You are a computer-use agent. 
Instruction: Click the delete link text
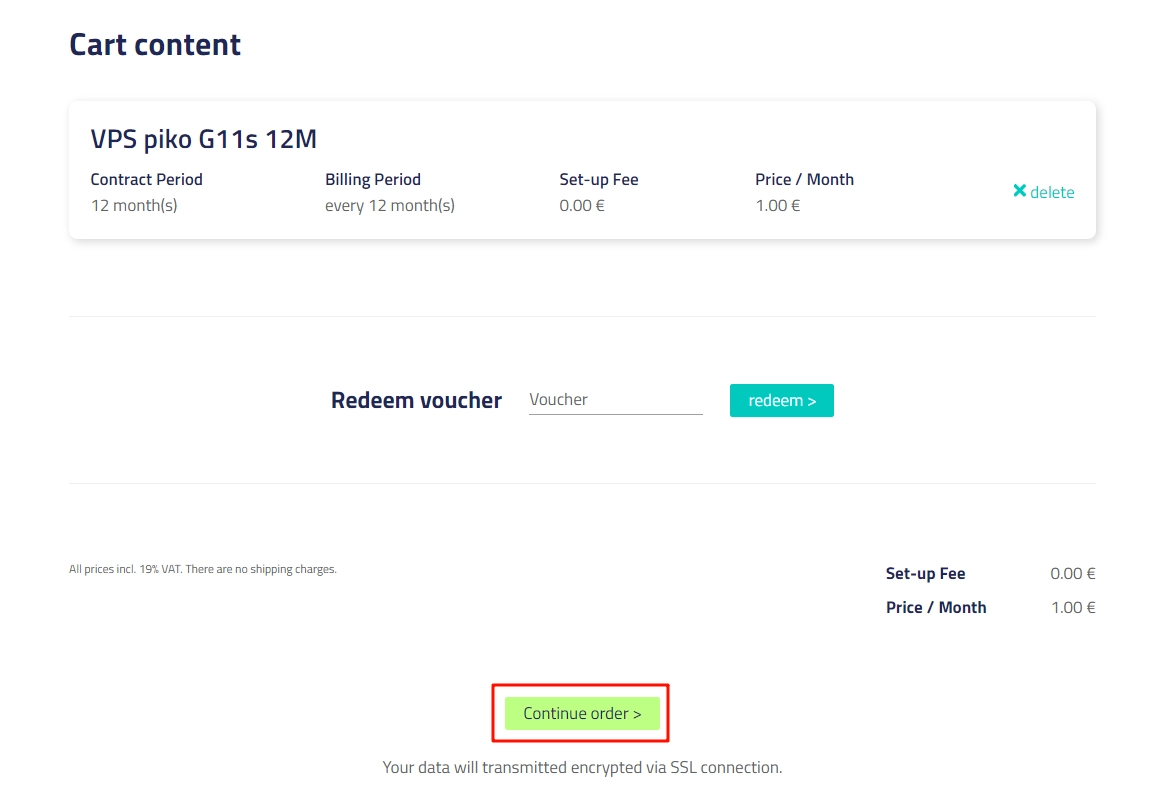coord(1052,193)
